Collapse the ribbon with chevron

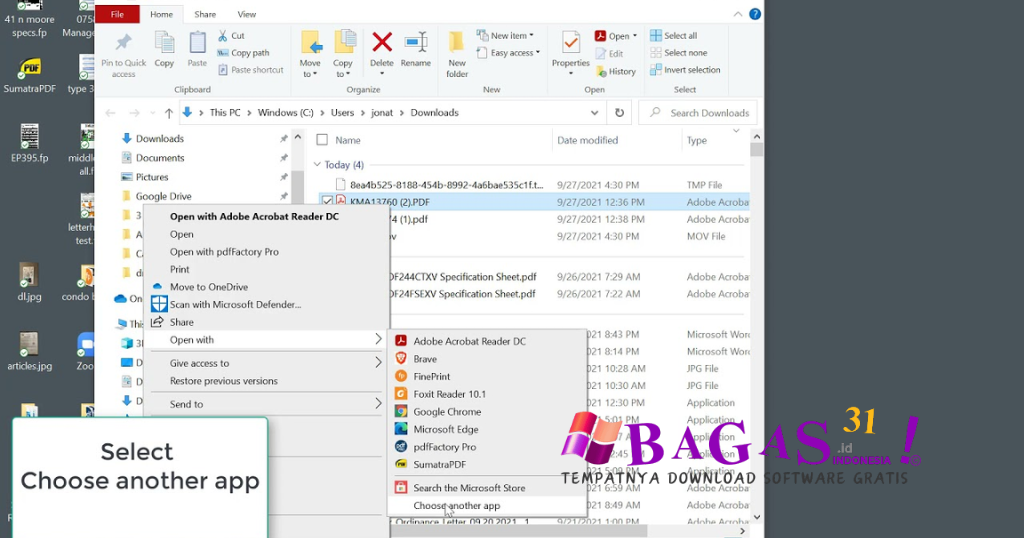[737, 14]
